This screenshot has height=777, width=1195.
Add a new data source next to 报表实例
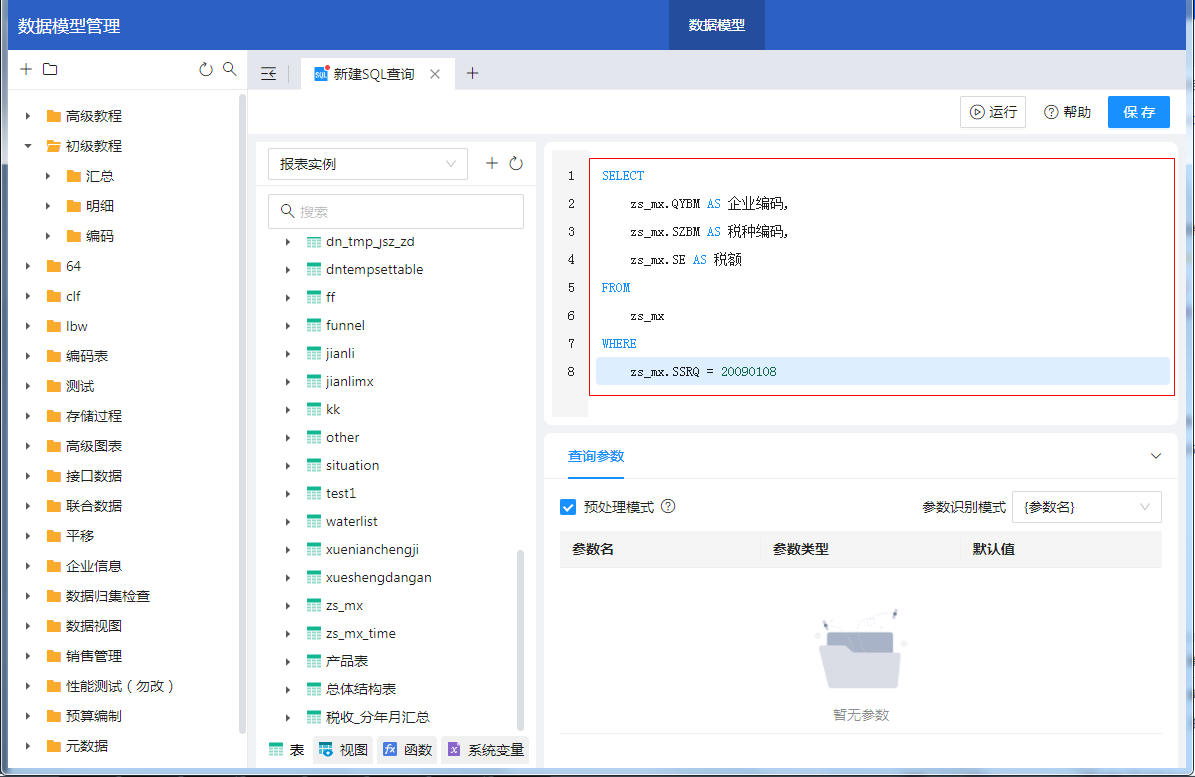(x=492, y=164)
